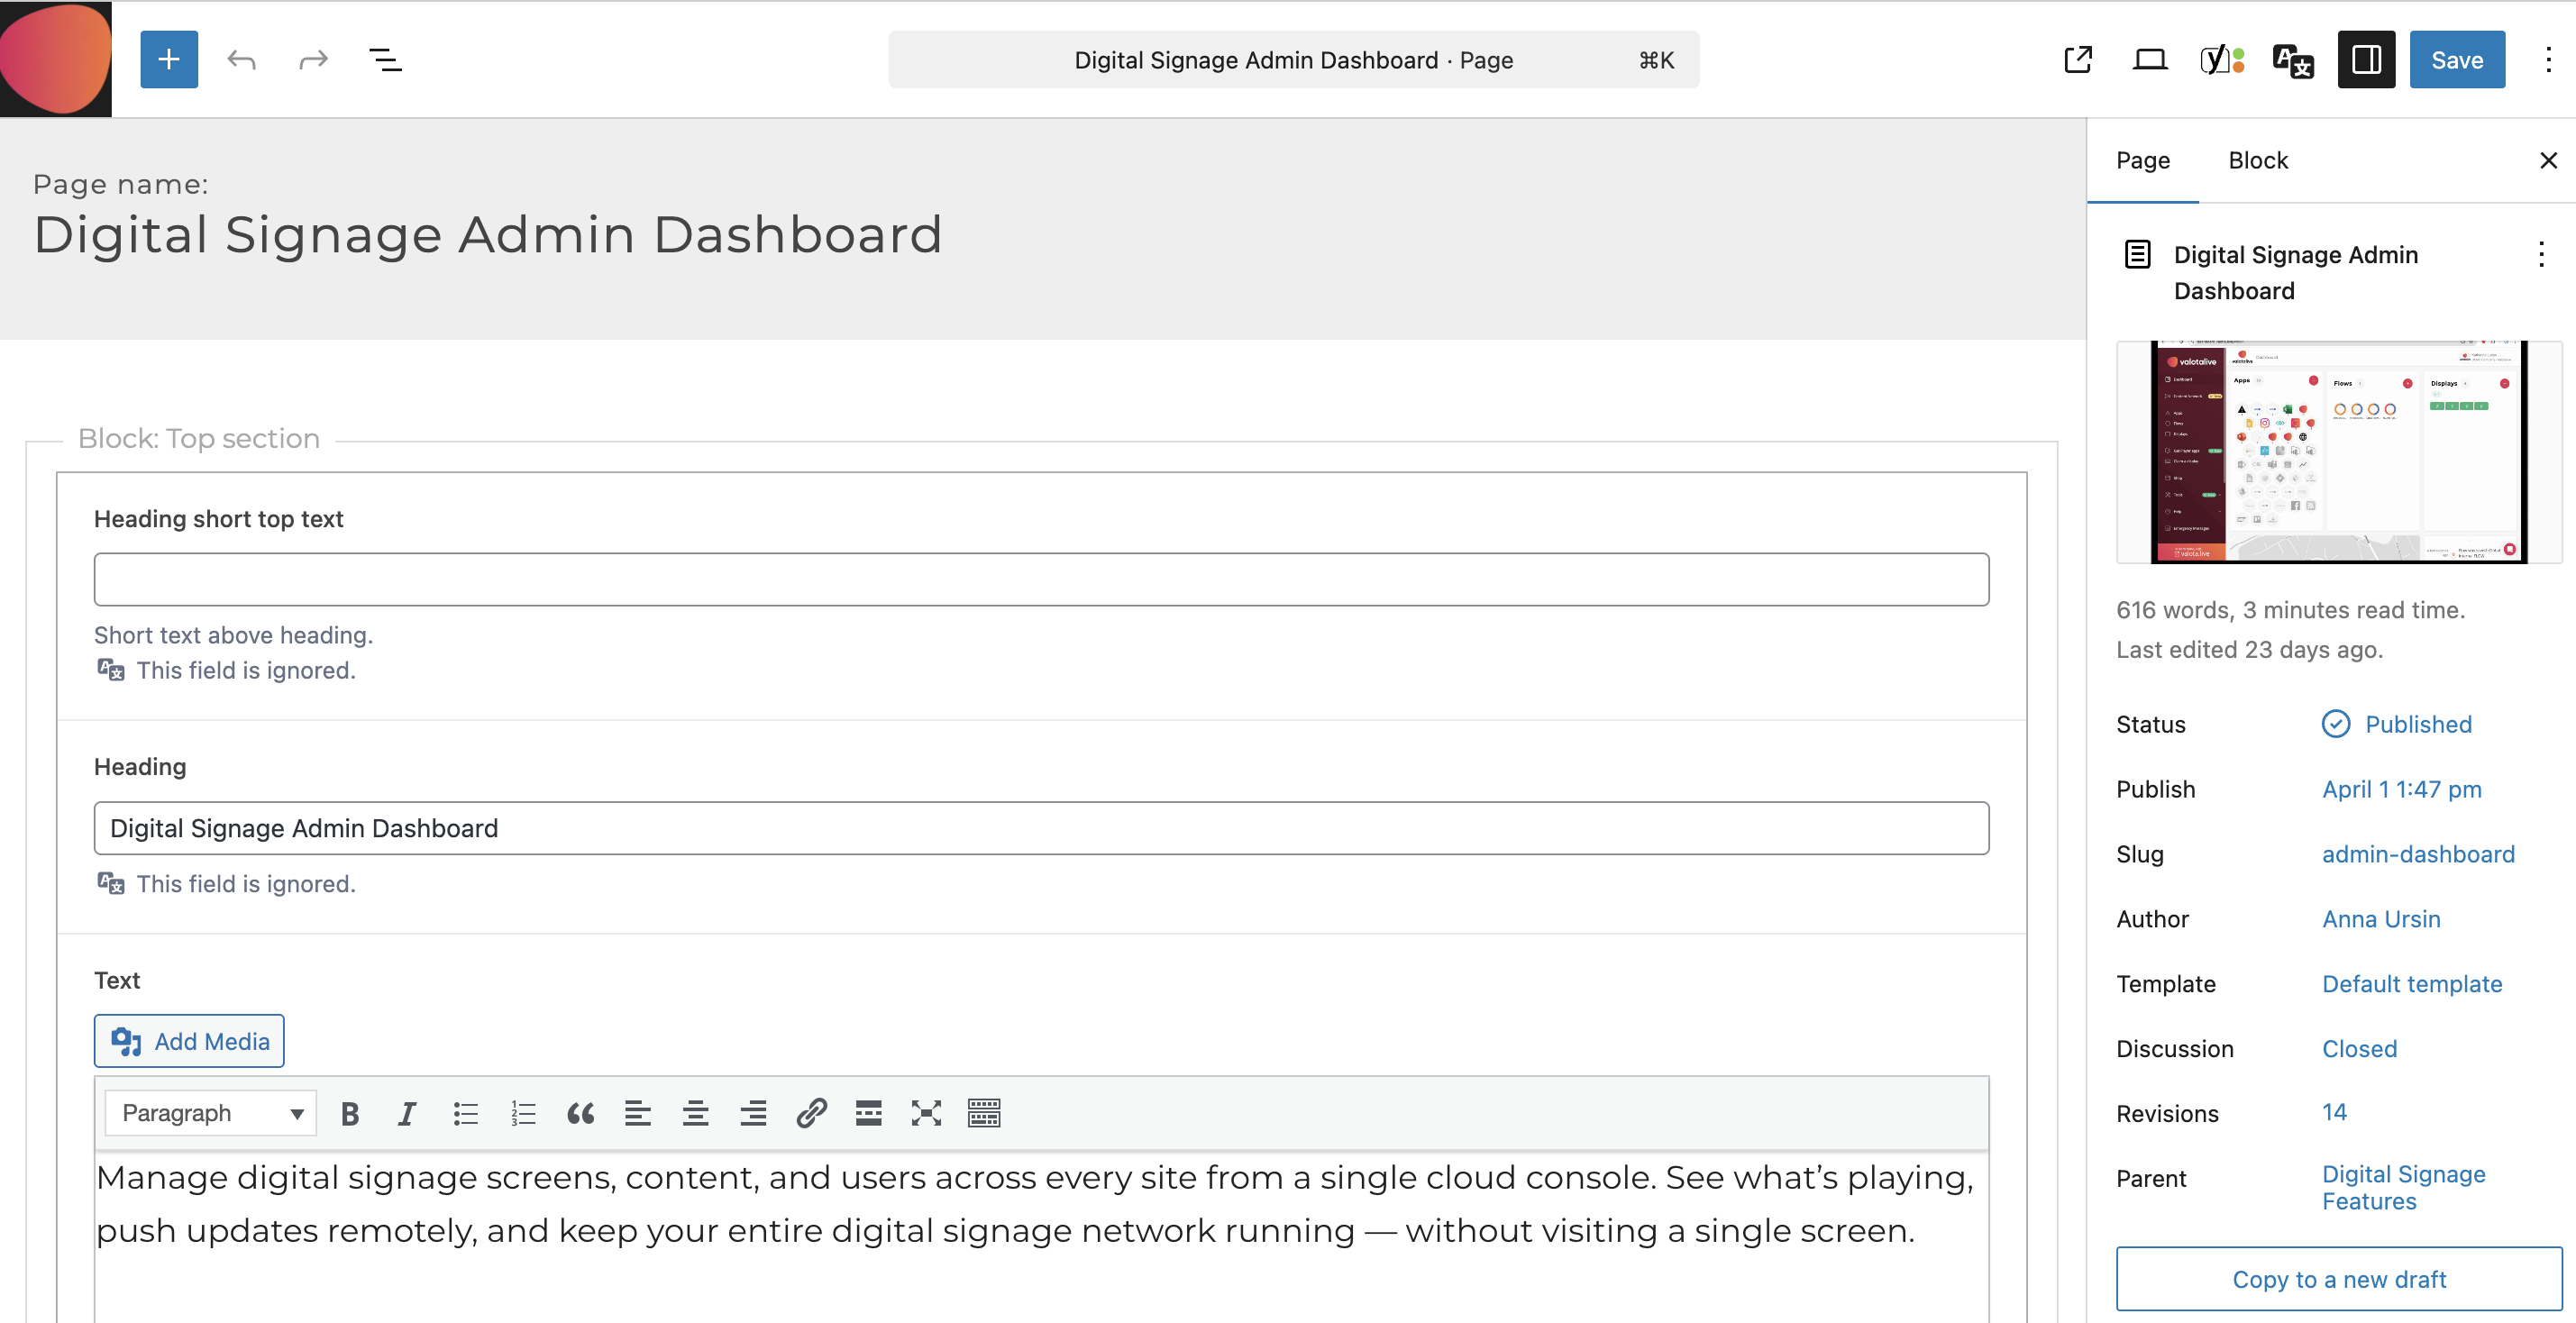This screenshot has height=1323, width=2576.
Task: Toggle the extended editor toolbar
Action: point(984,1112)
